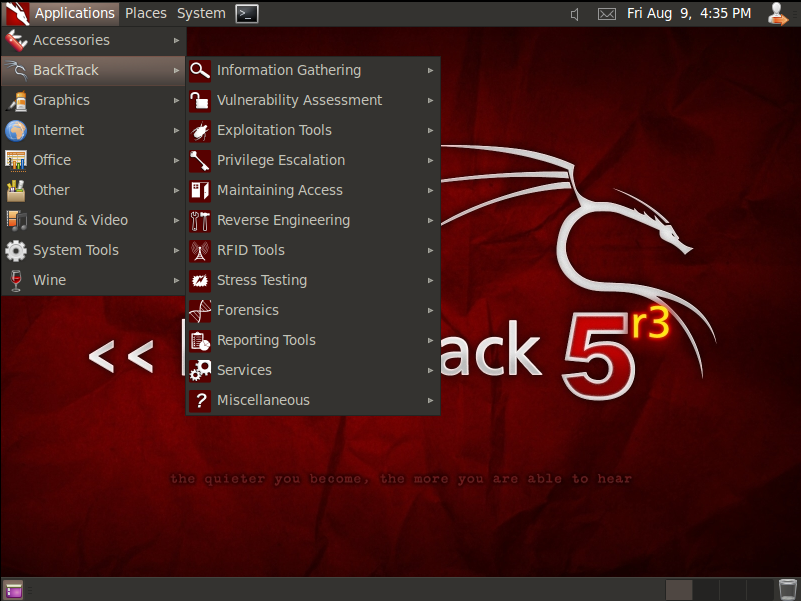The height and width of the screenshot is (601, 801).
Task: Click the Reverse Engineering tools icon
Action: click(200, 221)
